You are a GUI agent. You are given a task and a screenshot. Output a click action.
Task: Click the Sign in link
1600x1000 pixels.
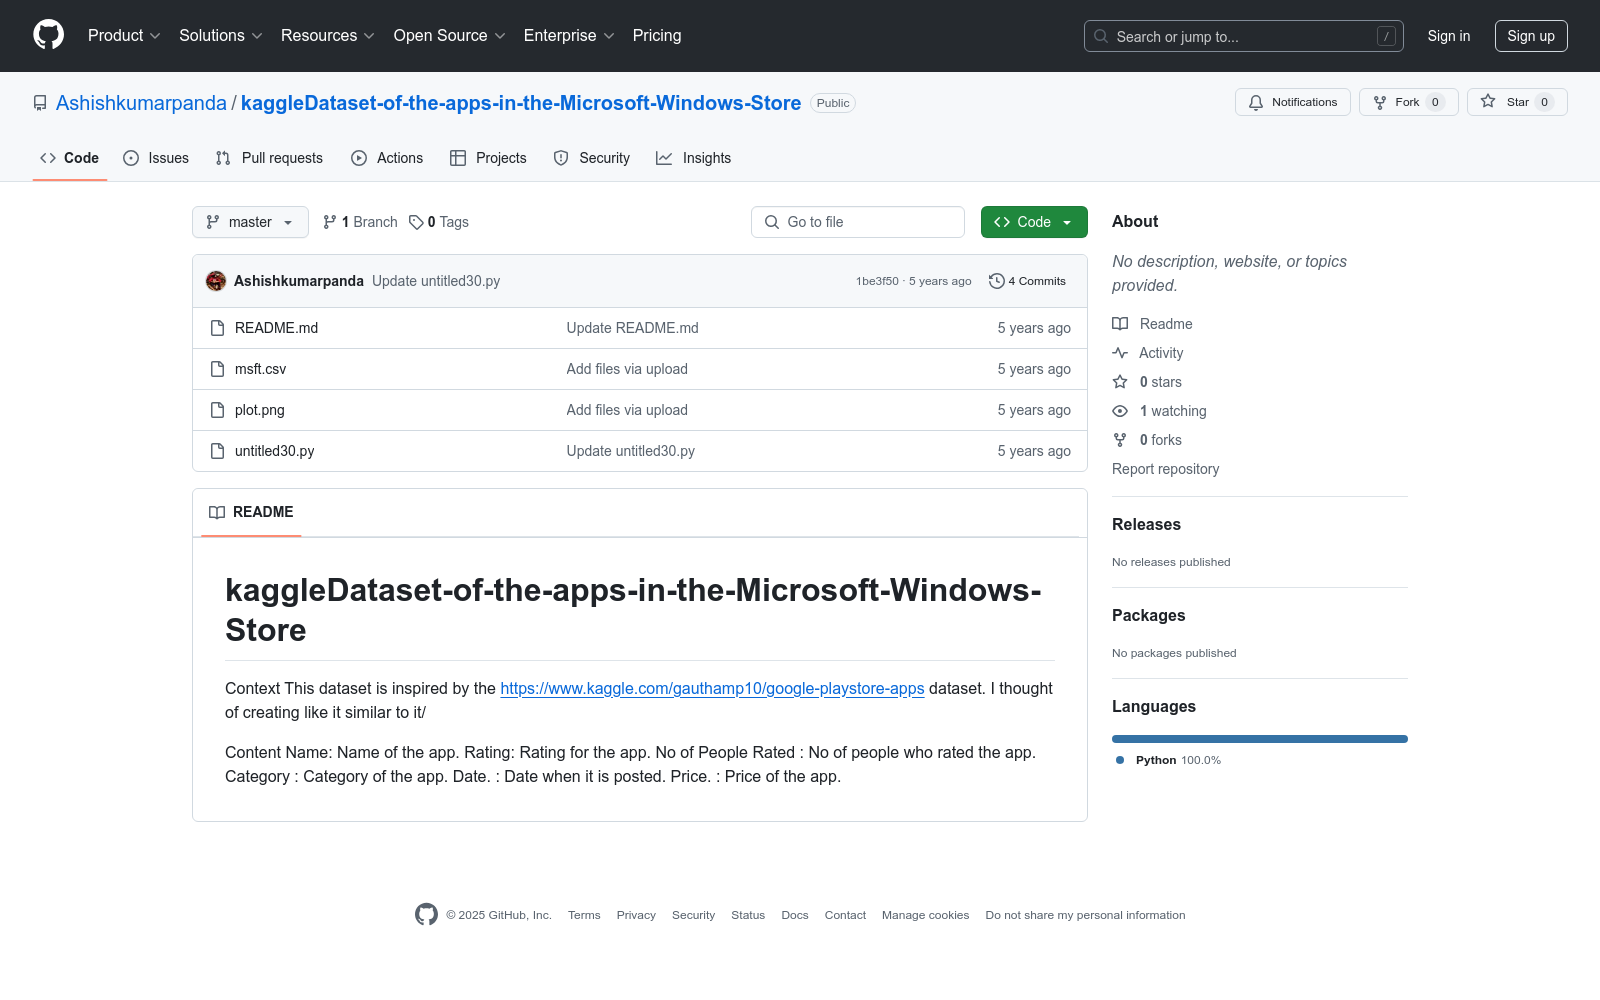tap(1449, 36)
